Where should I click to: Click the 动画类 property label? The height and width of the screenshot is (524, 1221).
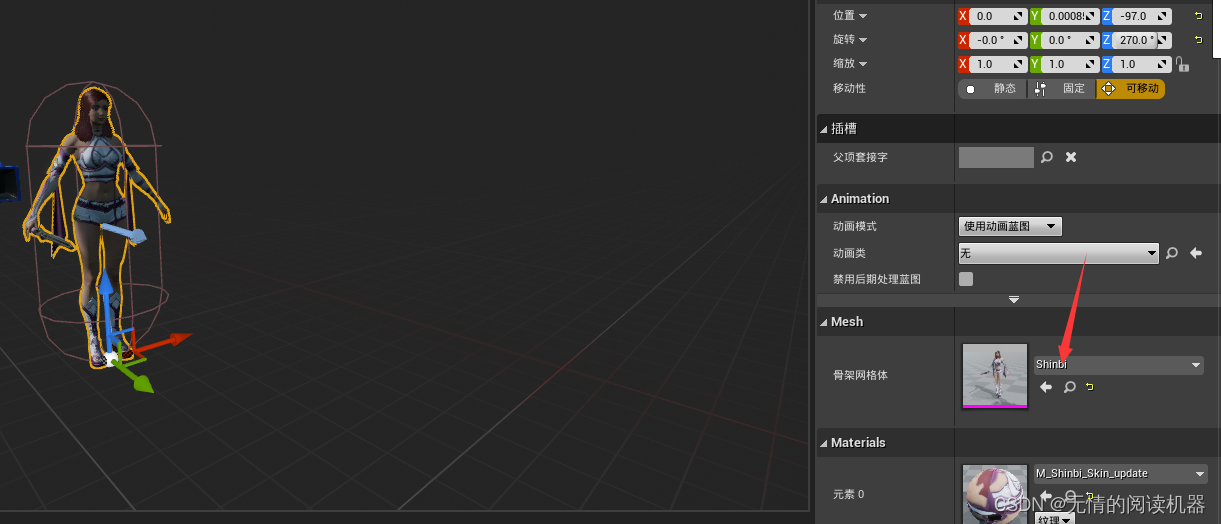tap(849, 253)
